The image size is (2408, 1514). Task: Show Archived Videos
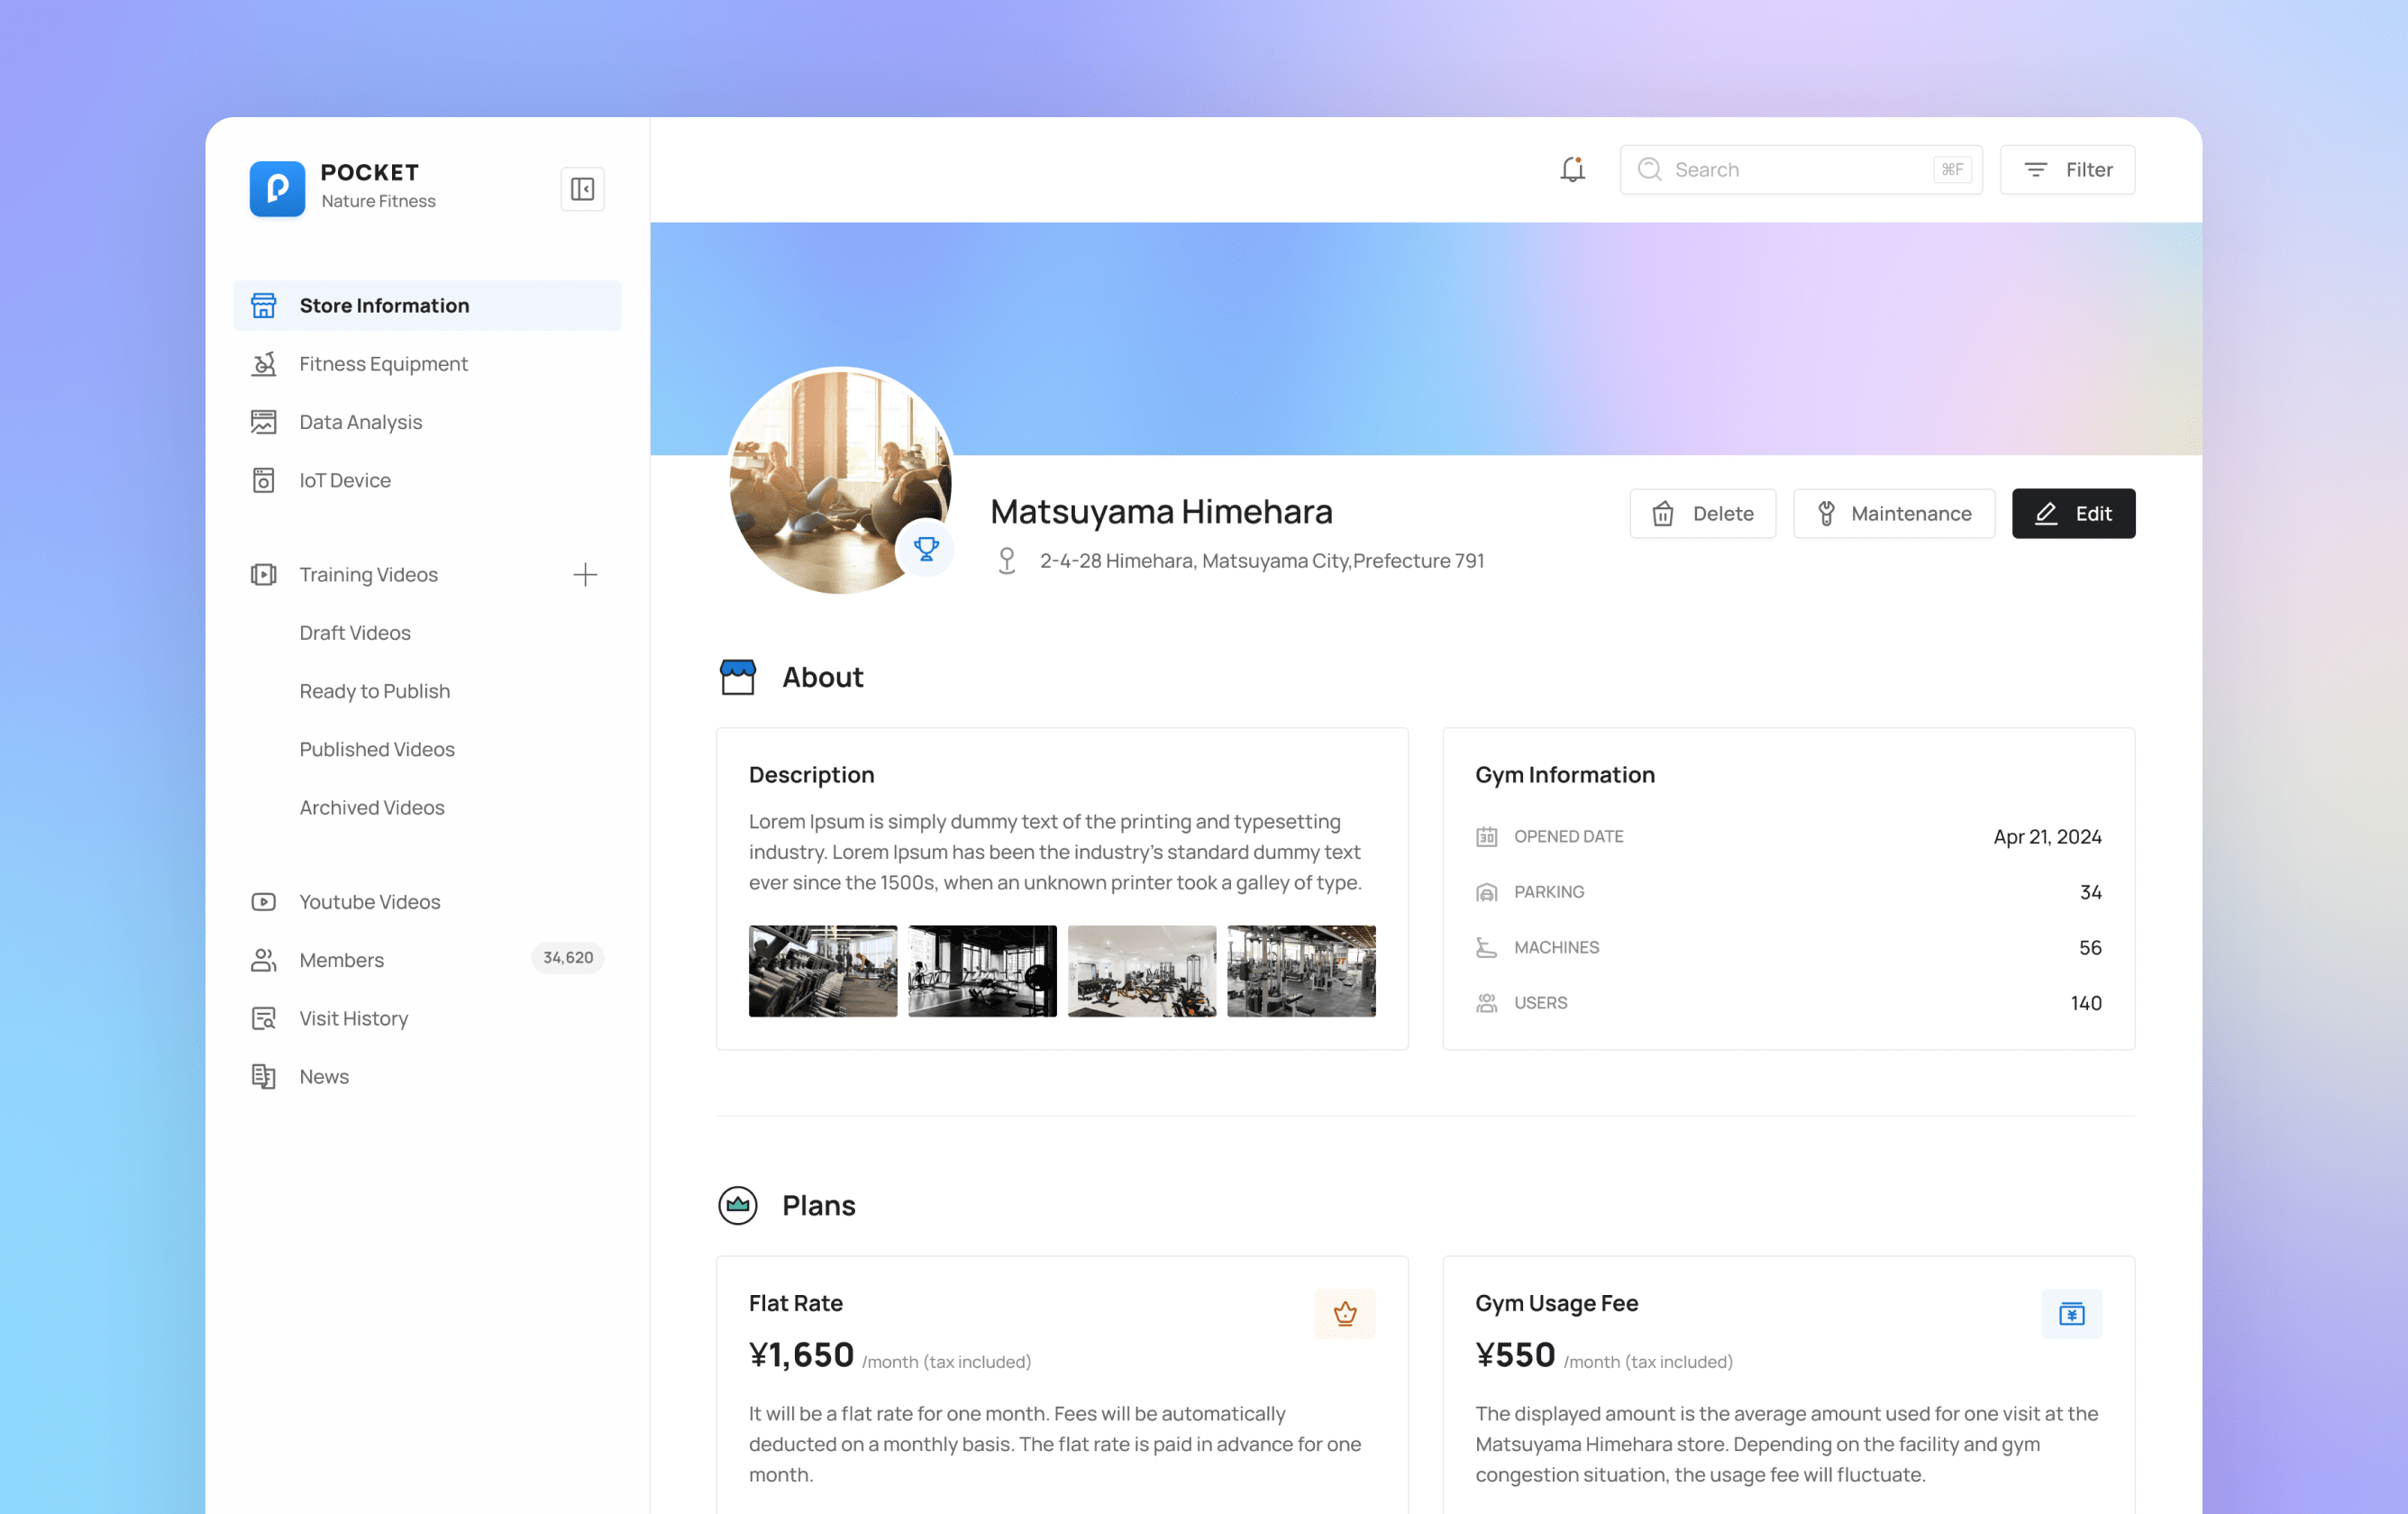(x=372, y=807)
